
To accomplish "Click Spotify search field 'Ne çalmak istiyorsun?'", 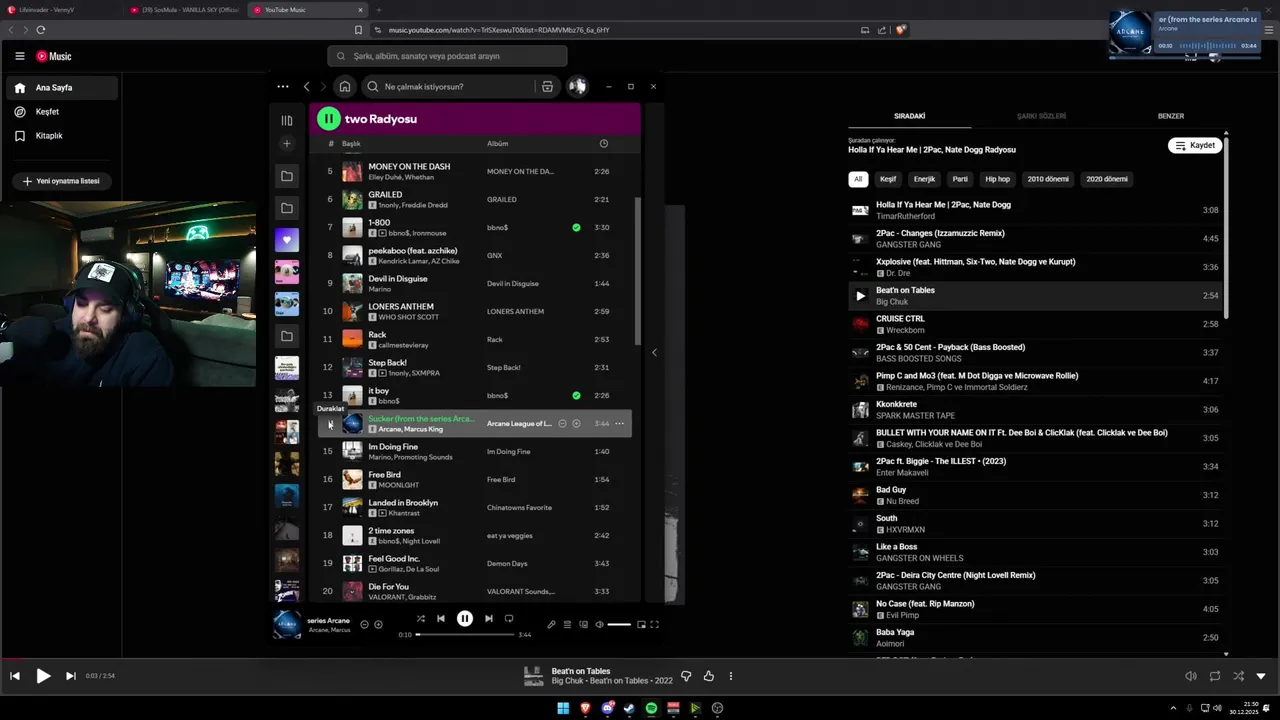I will pyautogui.click(x=448, y=87).
